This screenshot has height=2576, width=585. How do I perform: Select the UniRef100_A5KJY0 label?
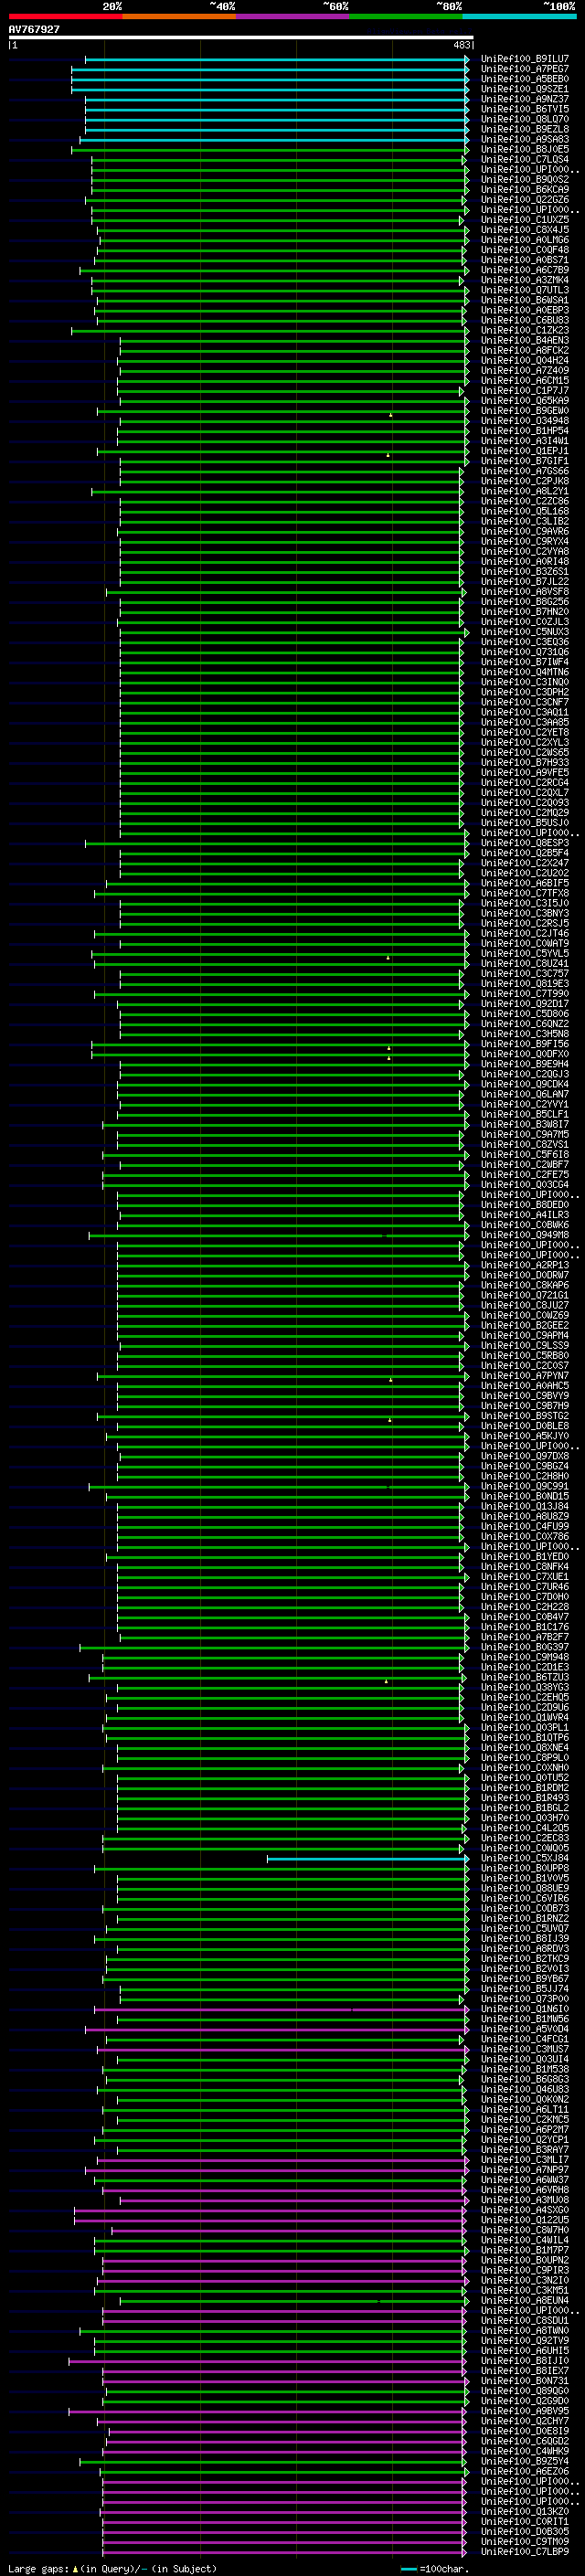click(x=524, y=1436)
